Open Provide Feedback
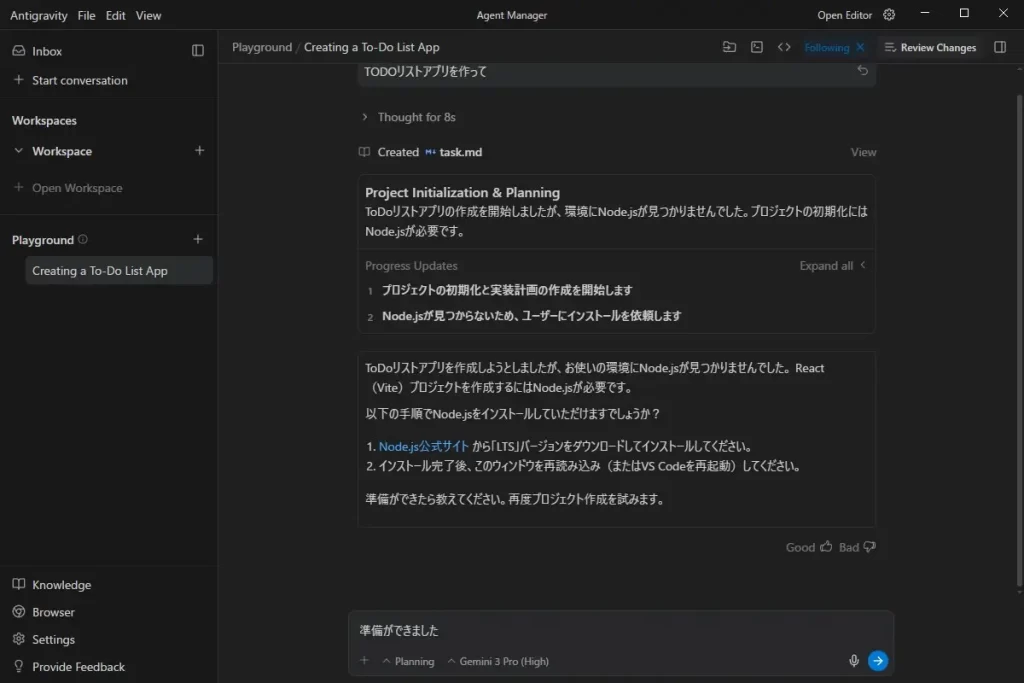The height and width of the screenshot is (683, 1024). 69,667
